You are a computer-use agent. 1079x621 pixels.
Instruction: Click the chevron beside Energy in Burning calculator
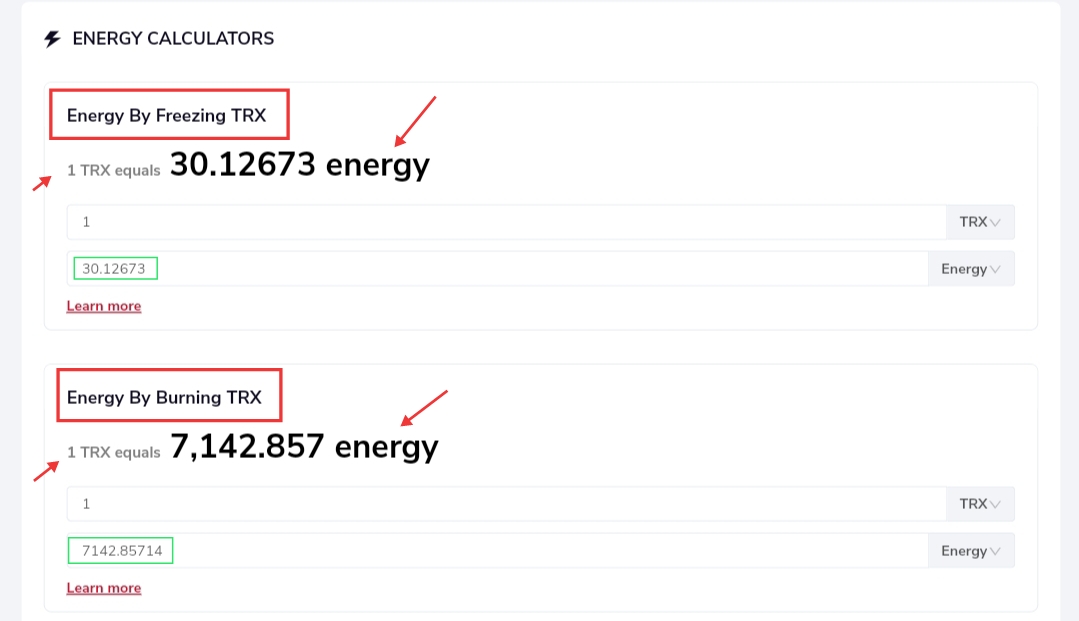click(995, 551)
